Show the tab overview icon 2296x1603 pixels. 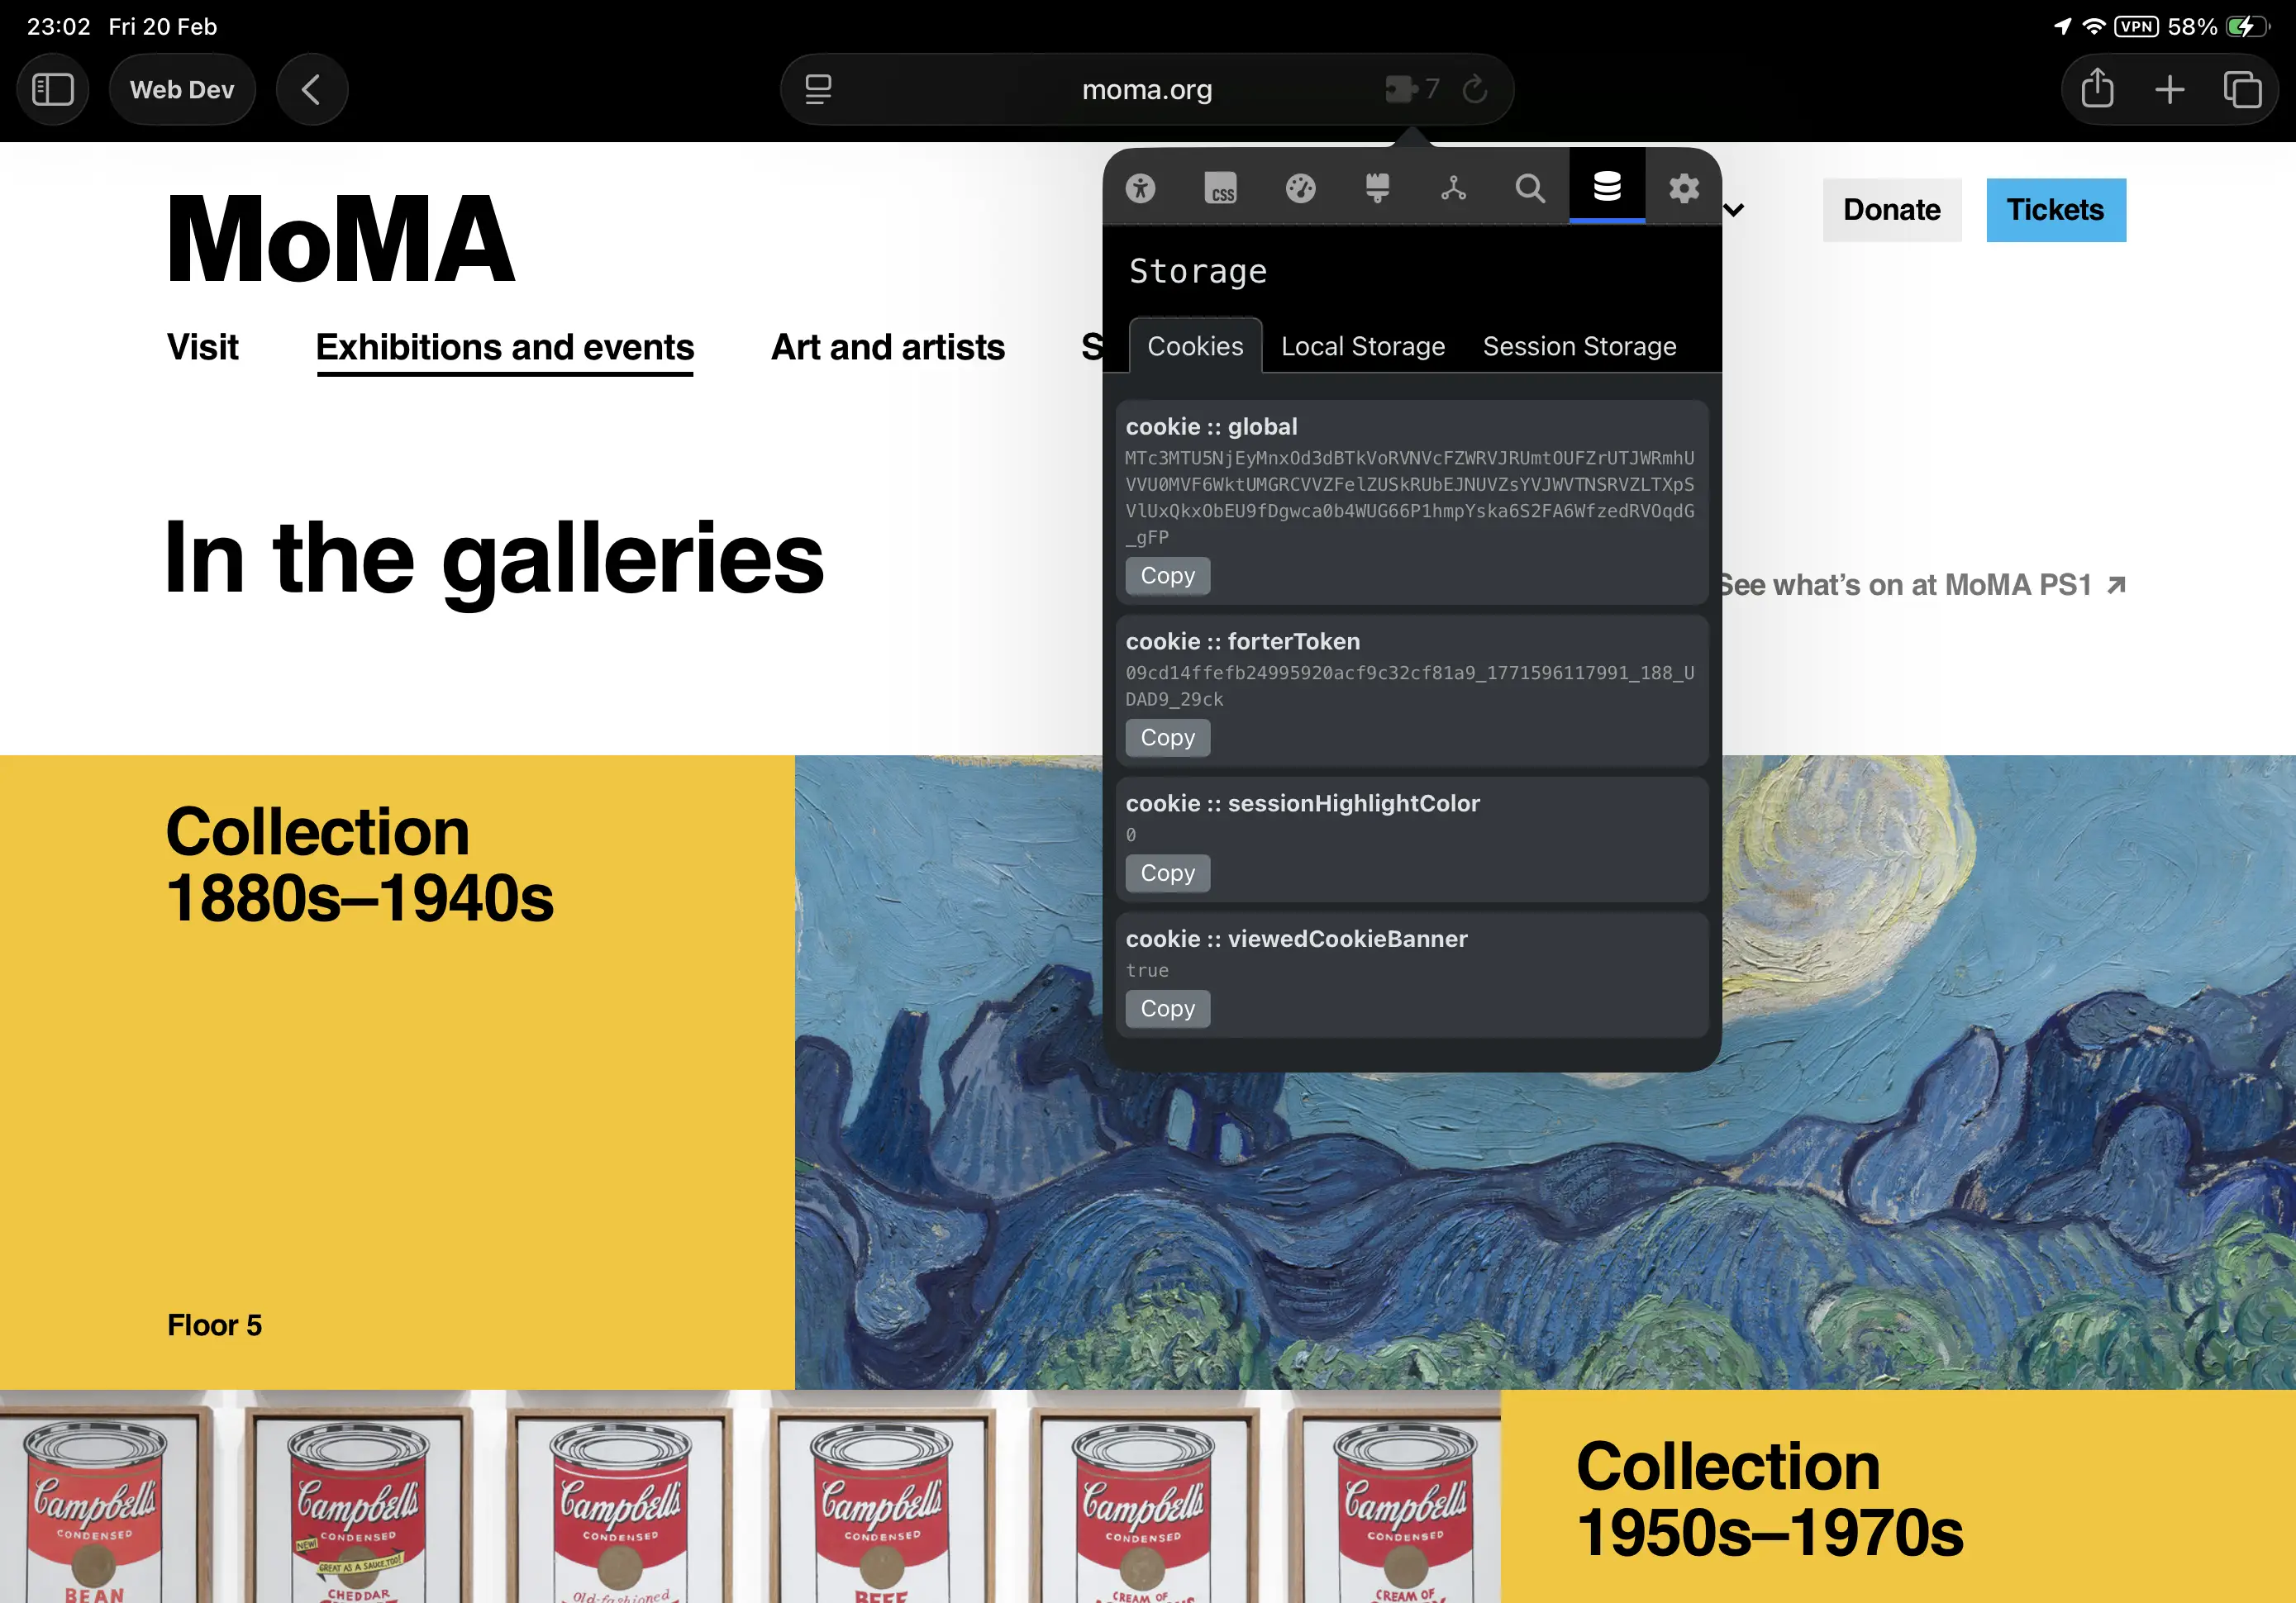pos(2243,89)
